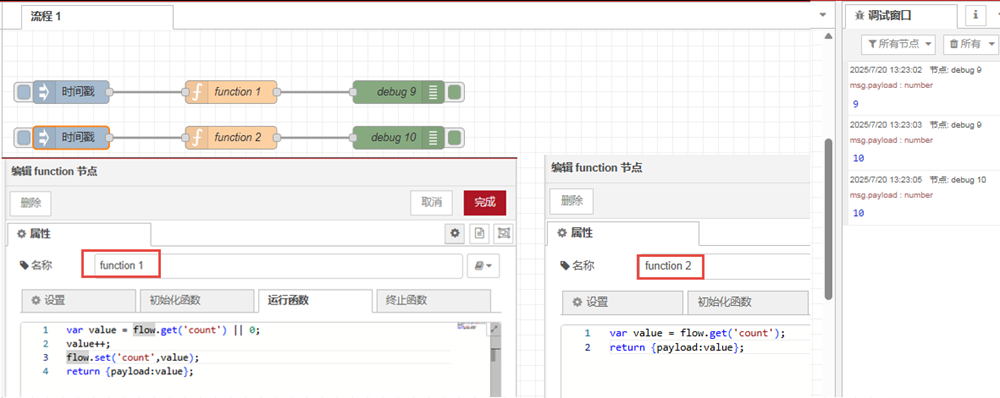
Task: Select the function 1 node
Action: coord(232,92)
